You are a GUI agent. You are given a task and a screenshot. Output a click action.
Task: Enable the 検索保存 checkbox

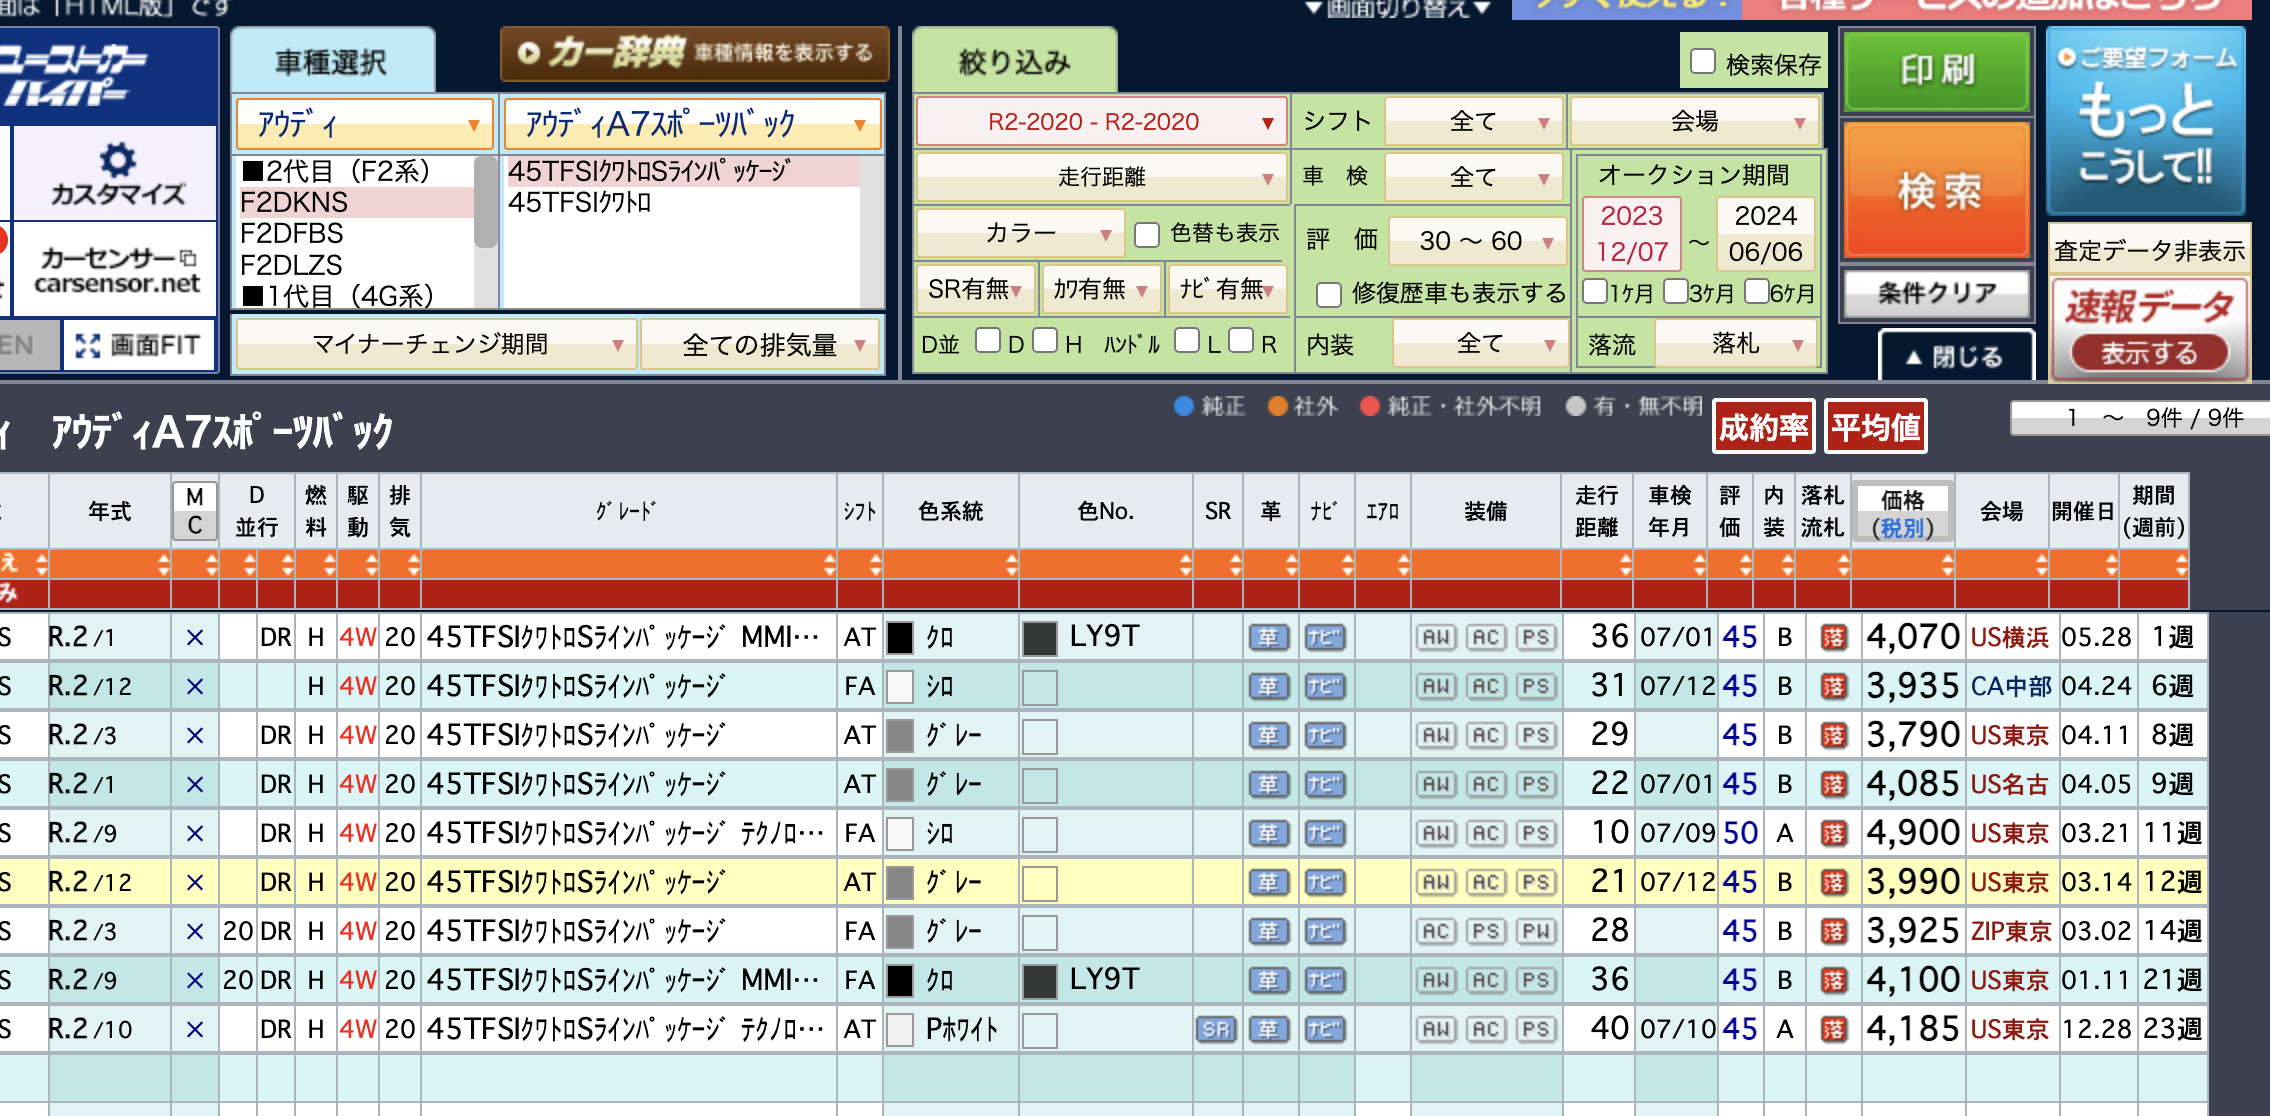[x=1703, y=62]
